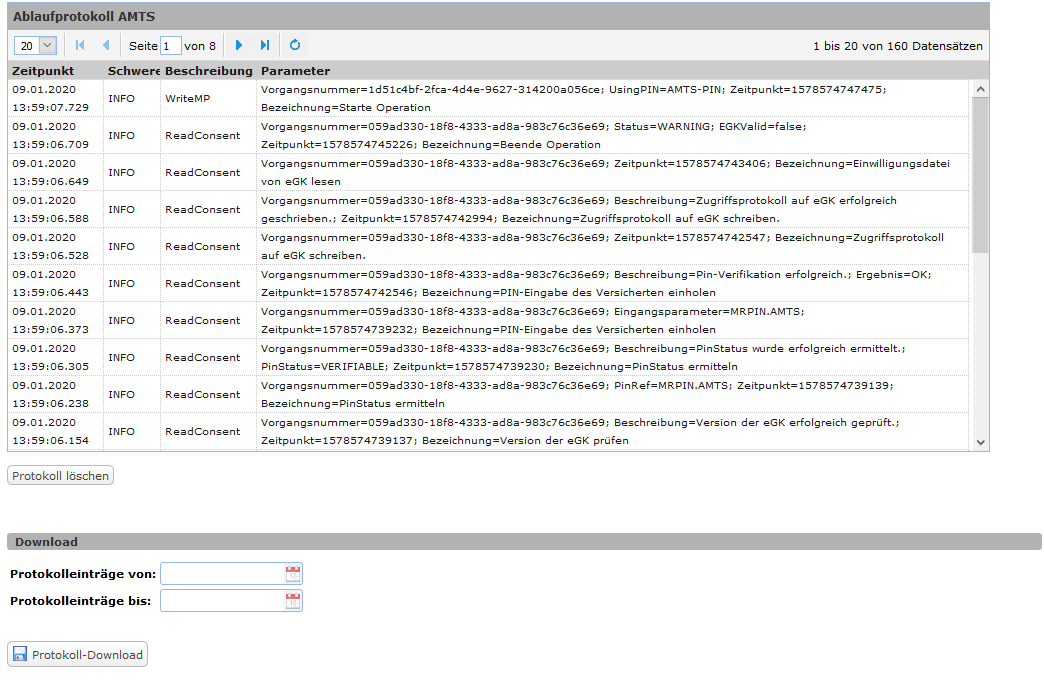Click the Schwere column header
The image size is (1044, 692).
click(x=133, y=71)
